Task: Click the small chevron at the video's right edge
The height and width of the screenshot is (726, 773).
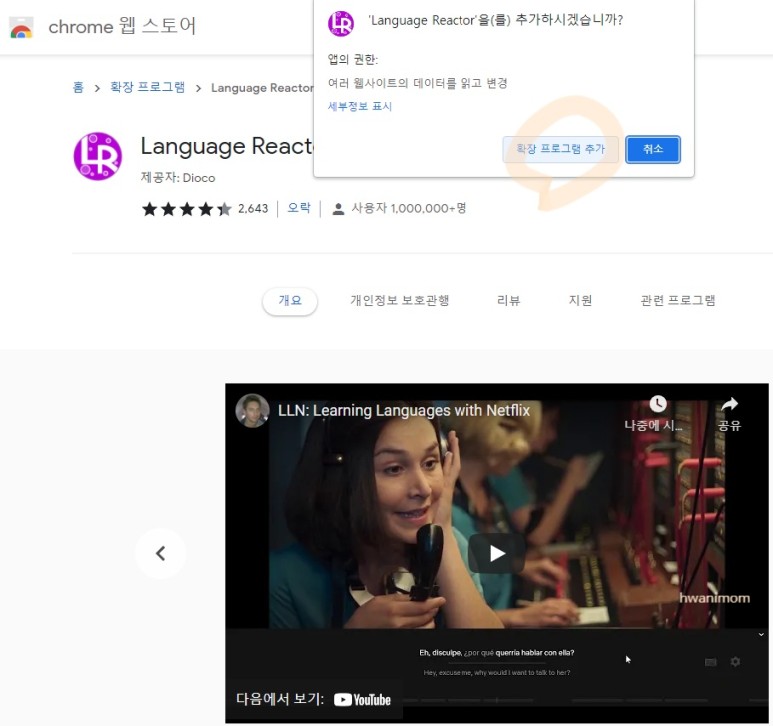Action: [x=761, y=635]
